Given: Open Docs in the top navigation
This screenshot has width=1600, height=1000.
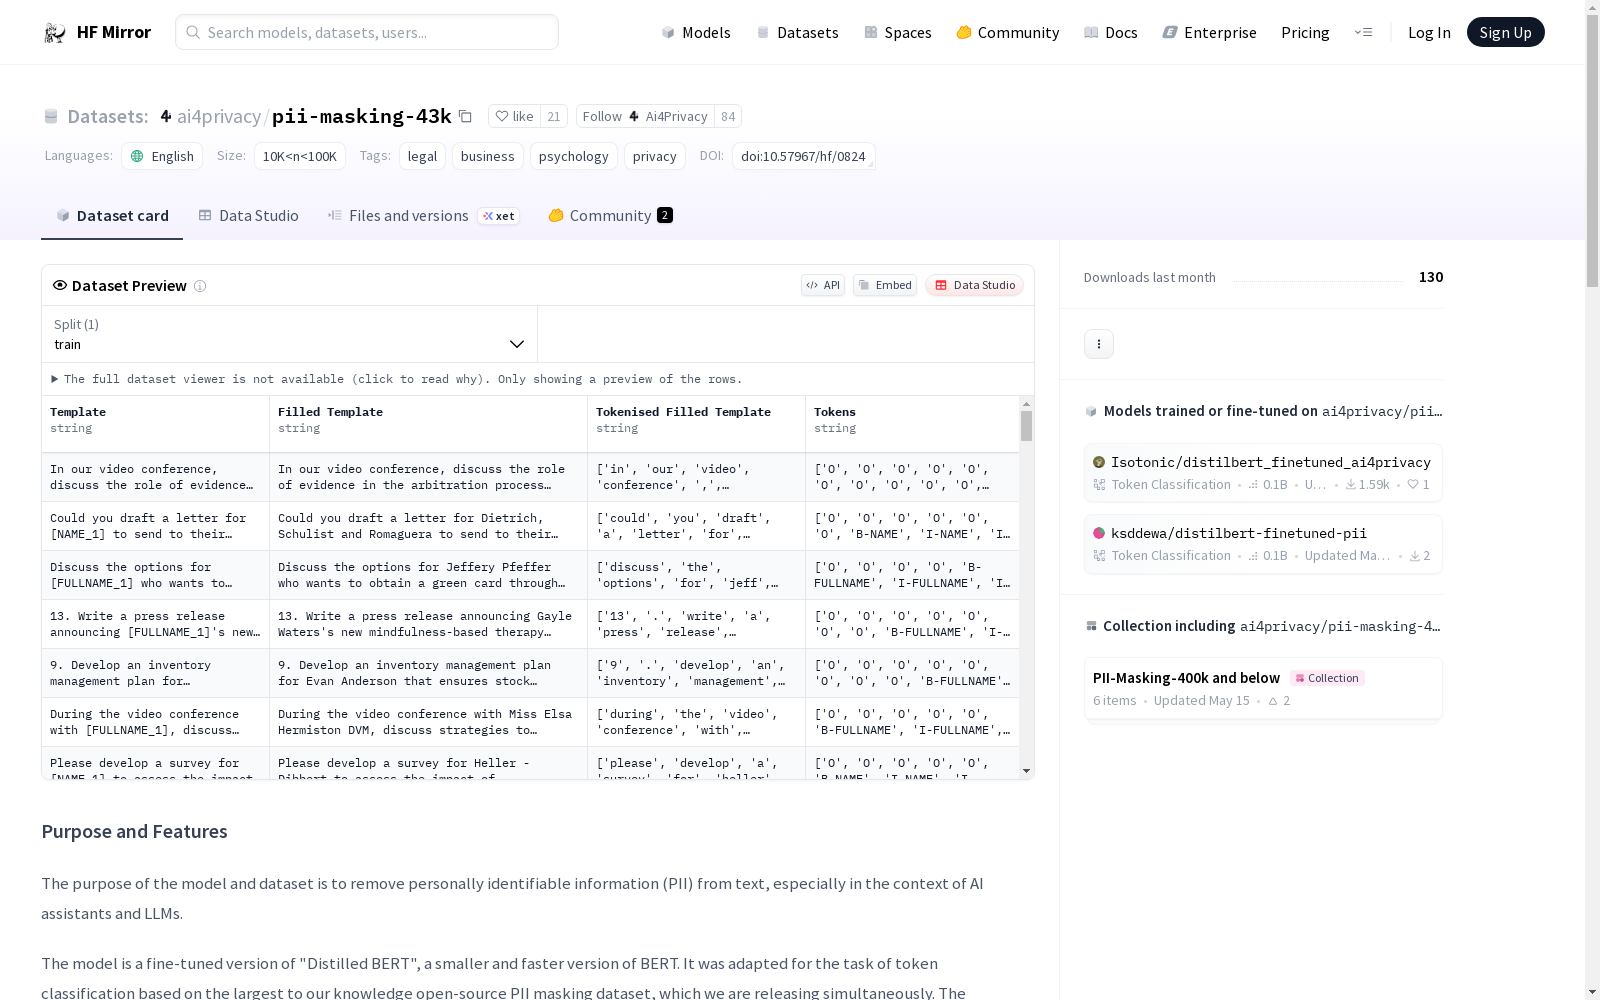Looking at the screenshot, I should 1110,32.
